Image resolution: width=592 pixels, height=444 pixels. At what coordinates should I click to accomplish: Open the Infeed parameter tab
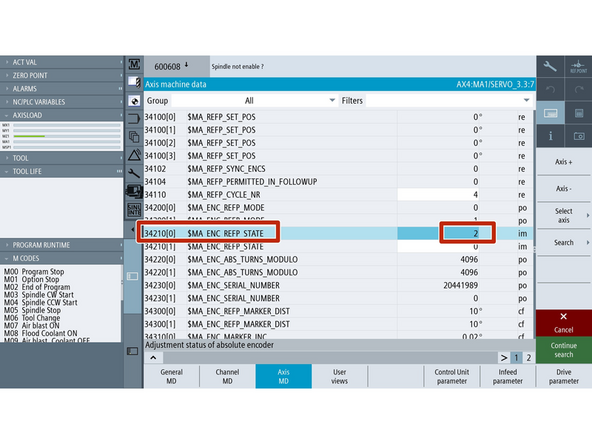click(507, 376)
